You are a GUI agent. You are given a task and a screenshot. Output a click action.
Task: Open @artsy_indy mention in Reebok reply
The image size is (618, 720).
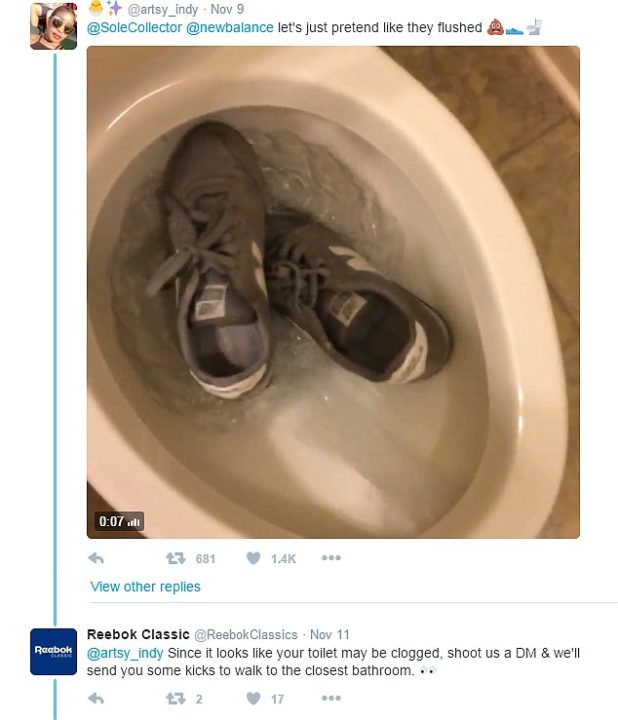pos(125,653)
